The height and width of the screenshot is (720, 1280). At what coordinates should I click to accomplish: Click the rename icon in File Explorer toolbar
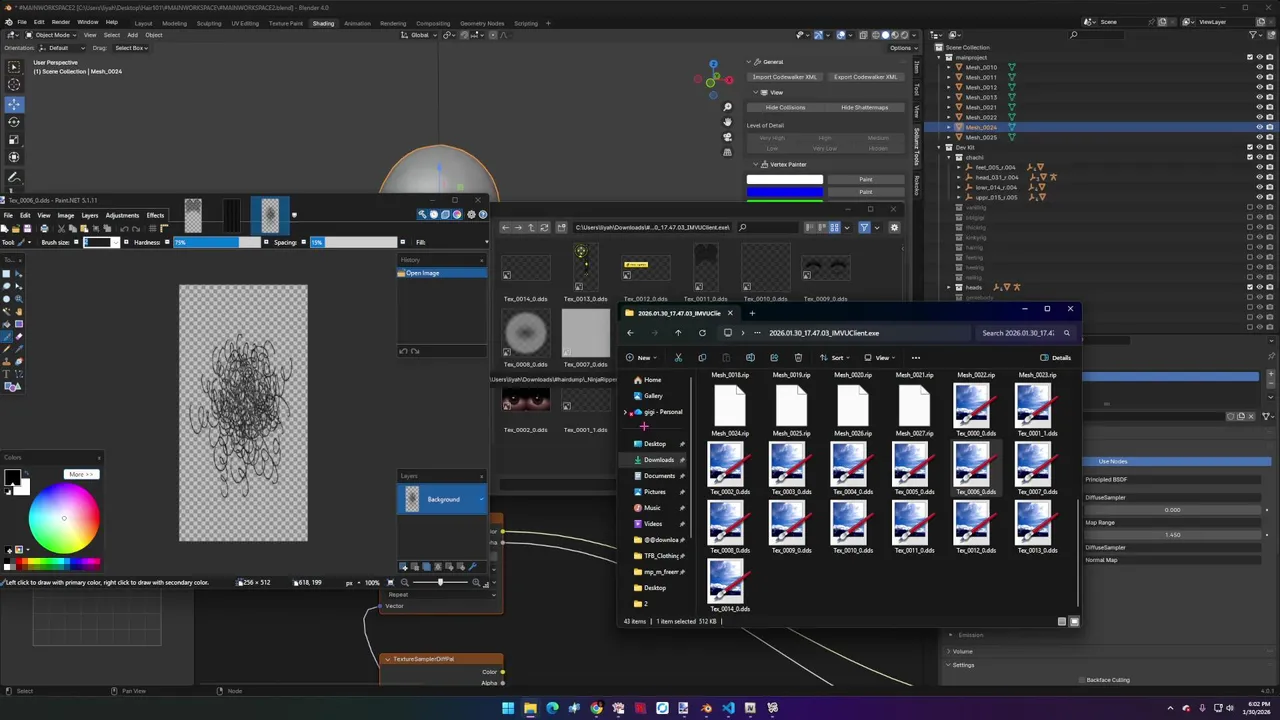pyautogui.click(x=750, y=358)
